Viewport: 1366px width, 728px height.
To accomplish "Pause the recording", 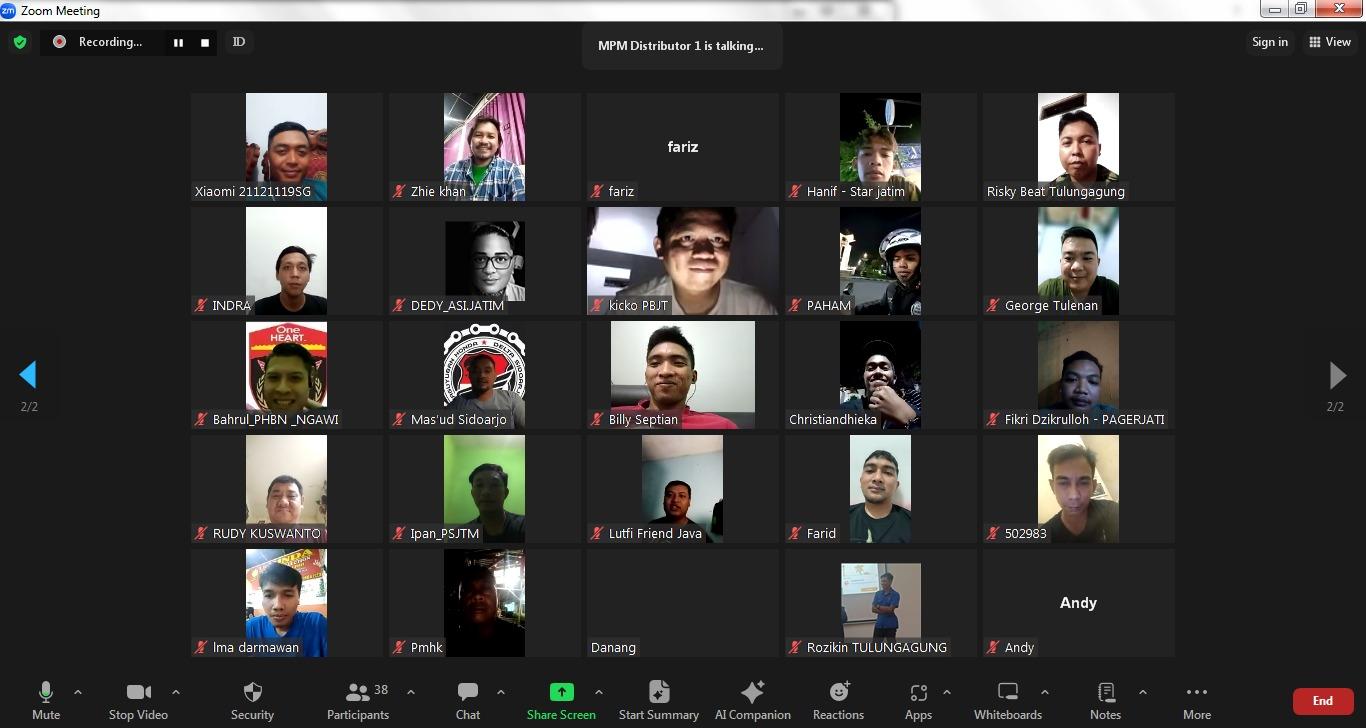I will click(x=178, y=43).
